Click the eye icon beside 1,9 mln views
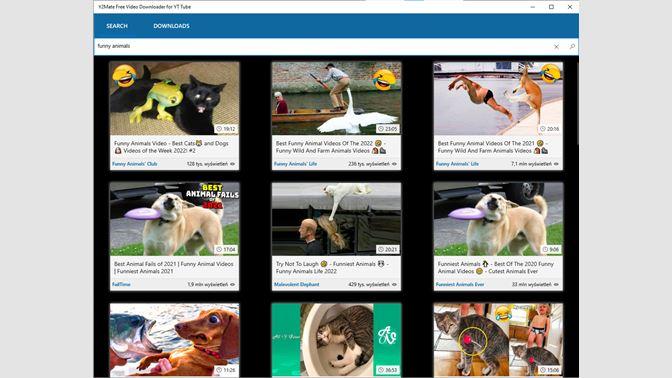 [233, 284]
